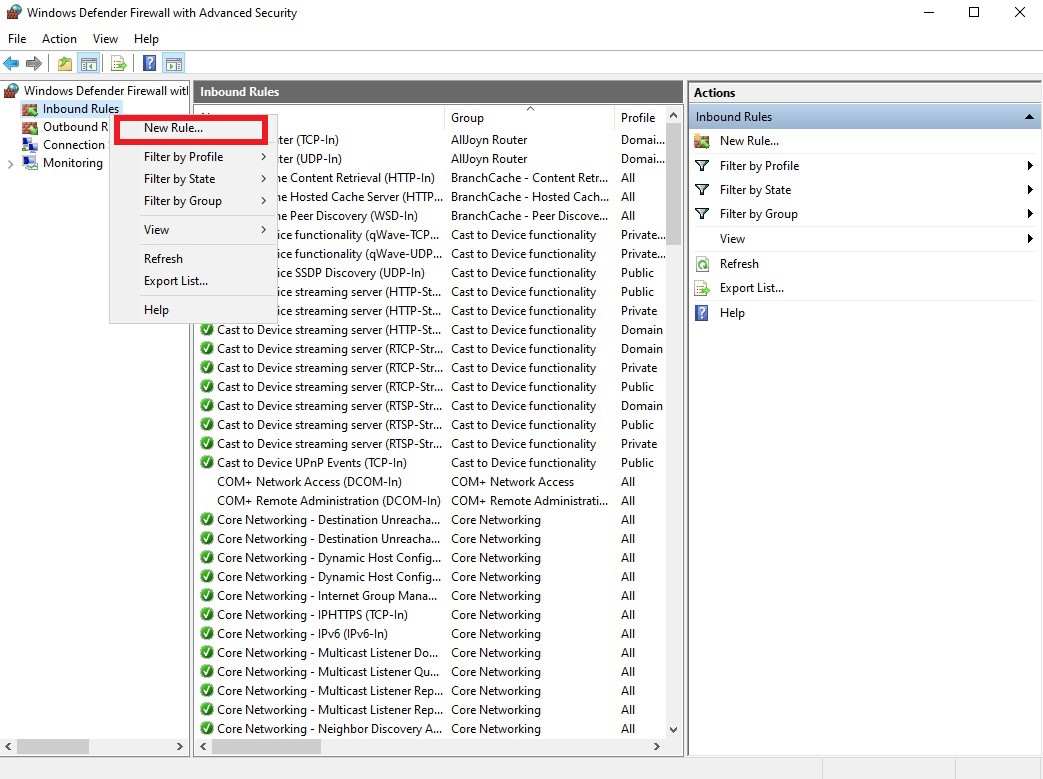Collapse the Inbound Rules section in Actions pane
This screenshot has width=1043, height=779.
coord(1029,117)
